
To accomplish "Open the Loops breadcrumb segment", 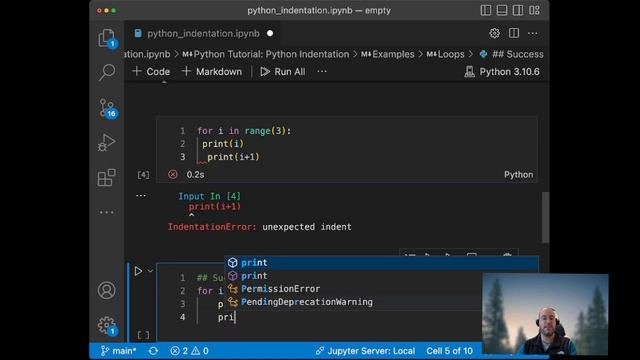I will click(446, 54).
